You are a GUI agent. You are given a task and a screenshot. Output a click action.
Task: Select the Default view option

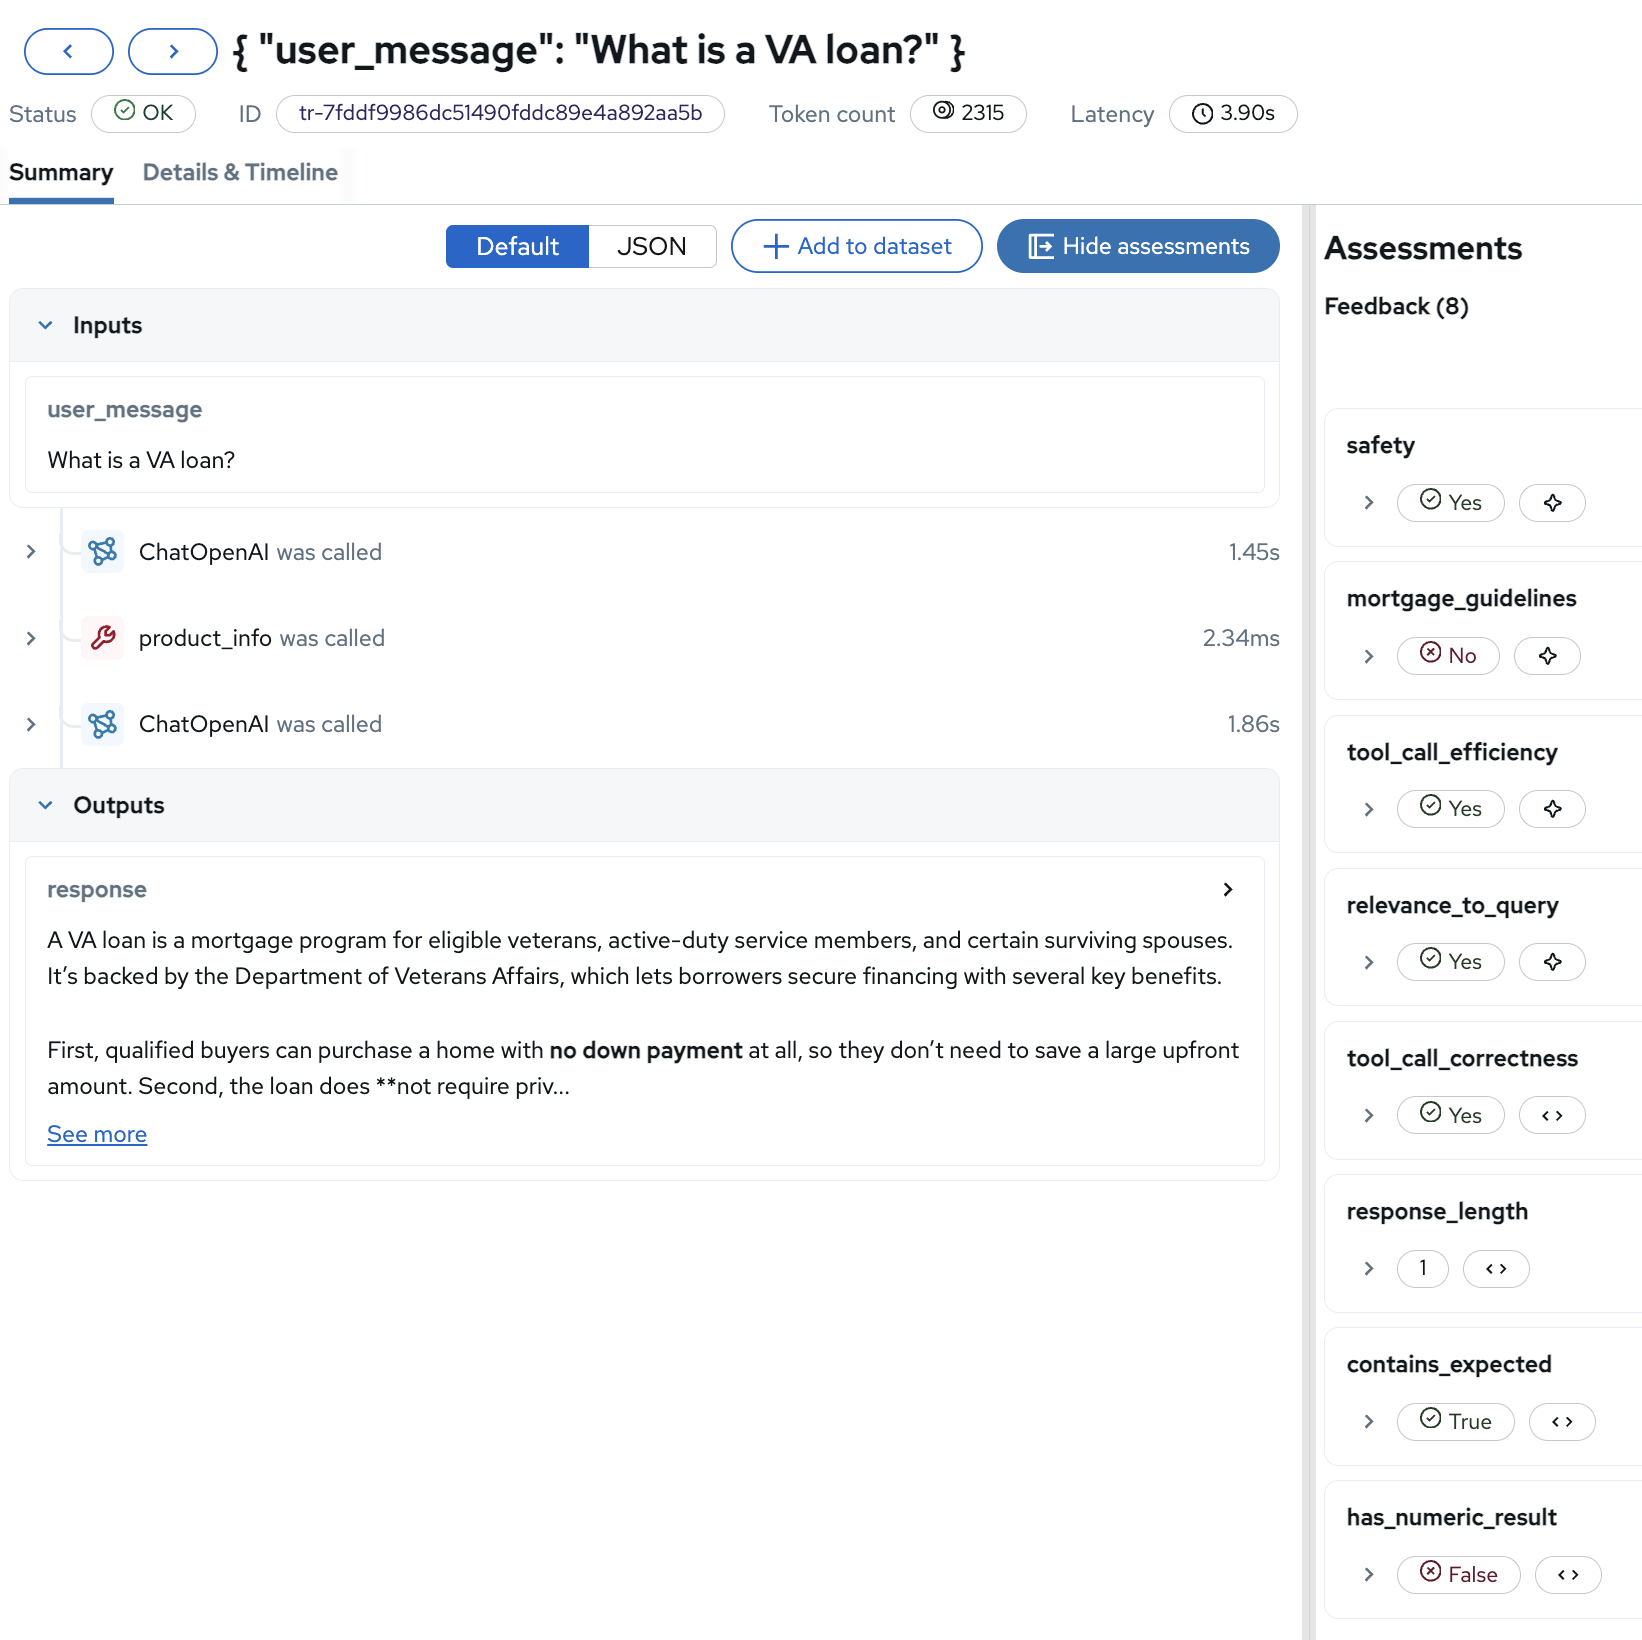click(517, 247)
